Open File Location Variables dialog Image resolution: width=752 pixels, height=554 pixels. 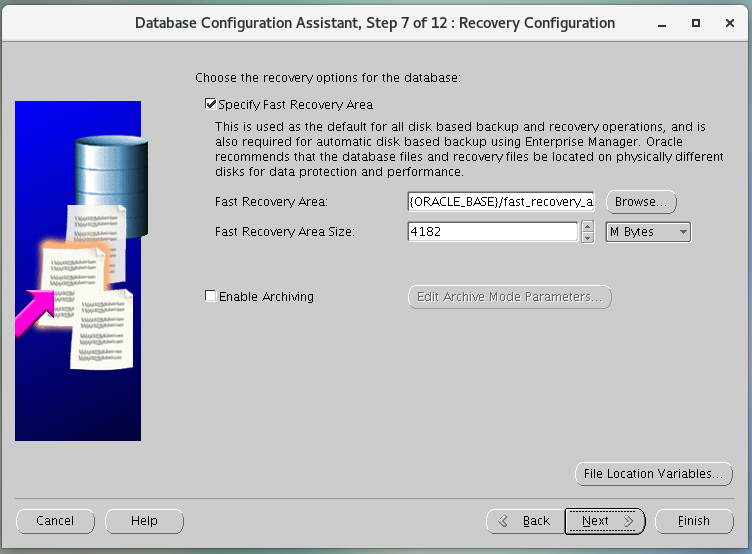pyautogui.click(x=654, y=474)
